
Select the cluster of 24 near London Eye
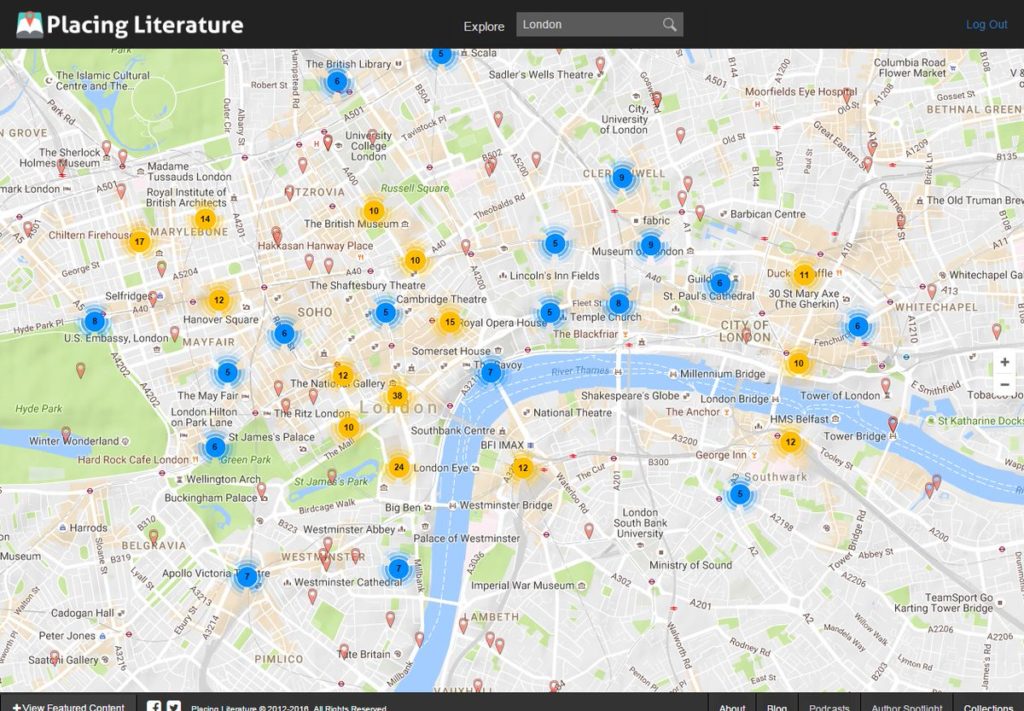point(398,467)
